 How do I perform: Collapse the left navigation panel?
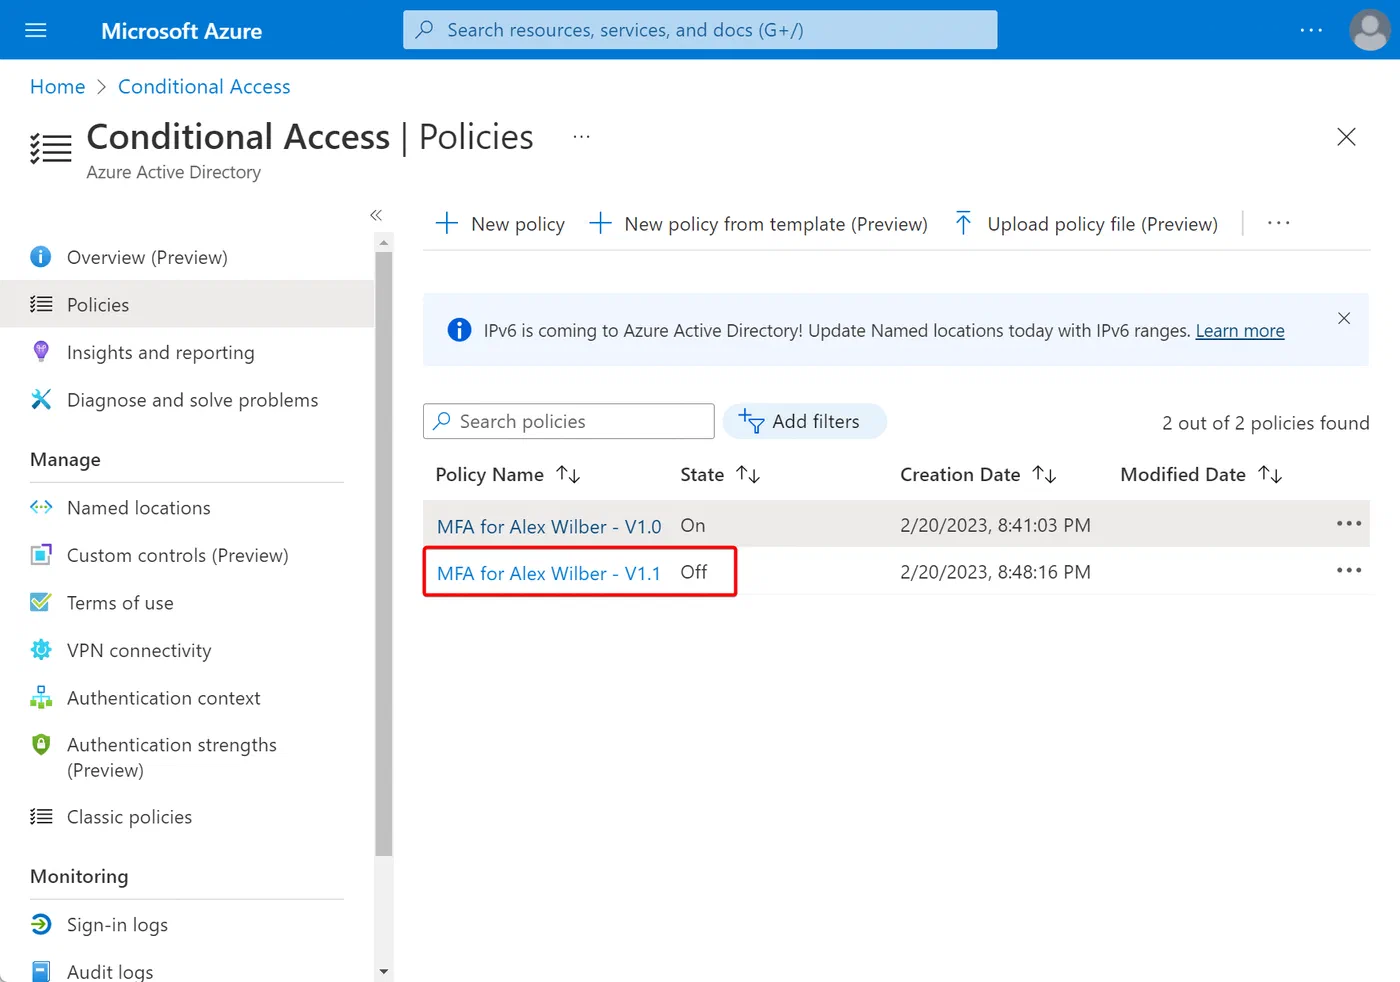point(376,215)
